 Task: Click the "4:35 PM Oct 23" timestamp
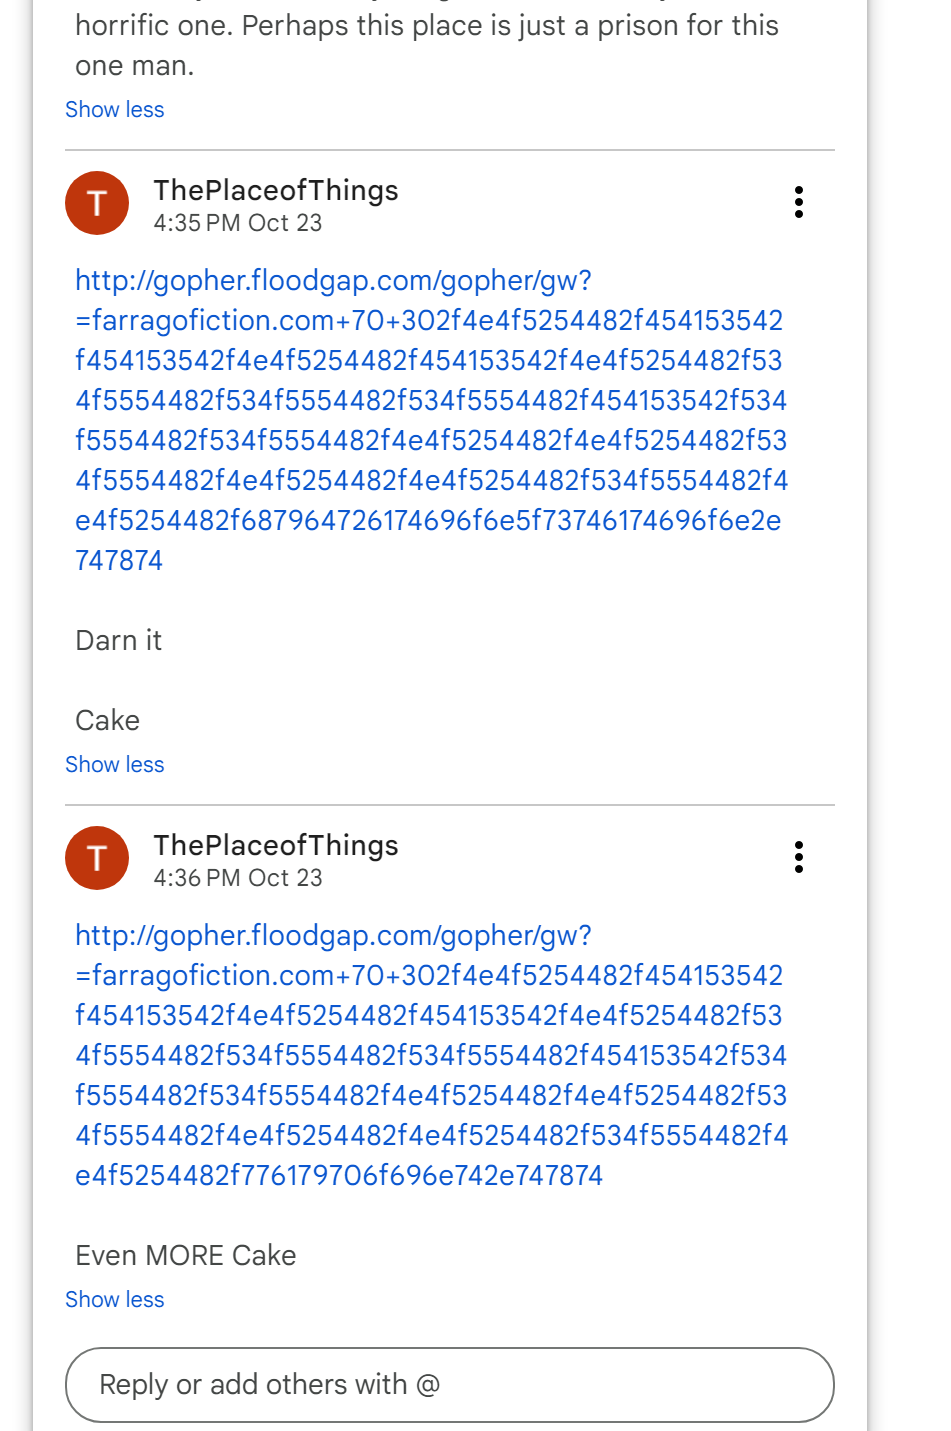238,223
